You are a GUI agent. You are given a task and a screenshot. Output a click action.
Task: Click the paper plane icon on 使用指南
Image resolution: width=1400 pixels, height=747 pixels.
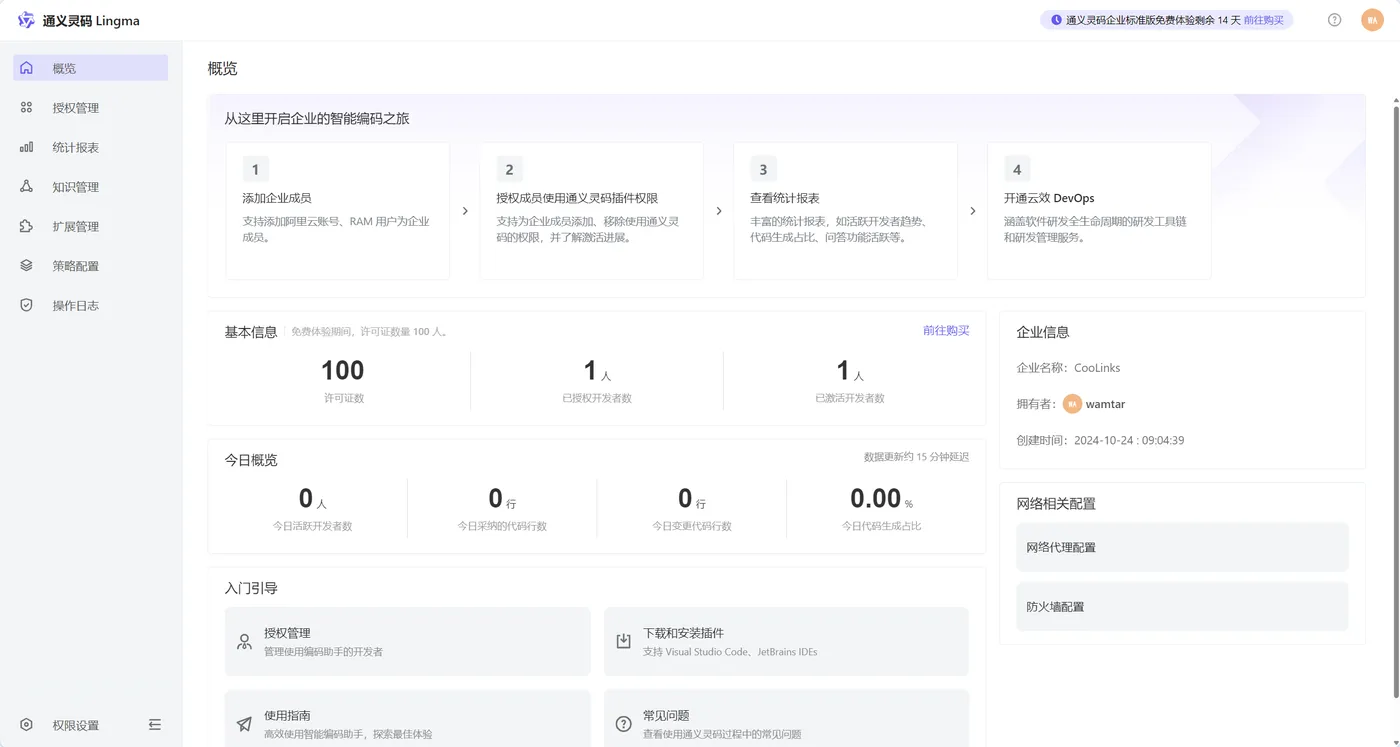244,724
